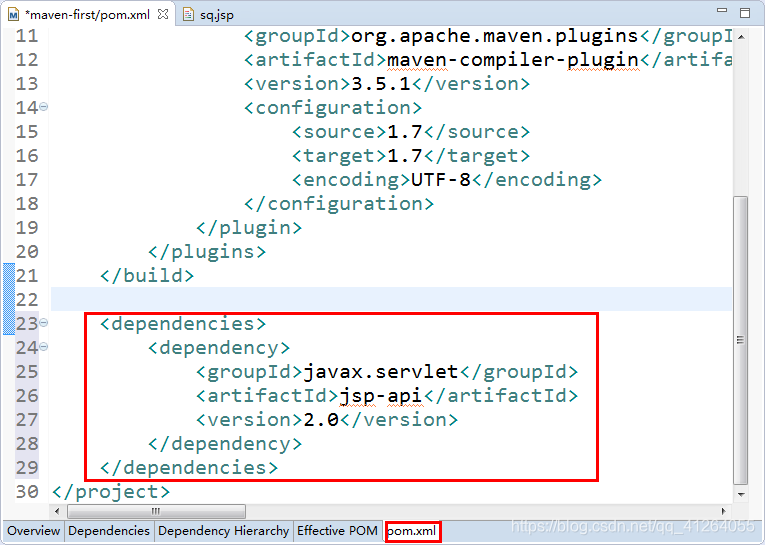Click the closing dependency tag on line 28
The image size is (765, 545).
pos(225,444)
